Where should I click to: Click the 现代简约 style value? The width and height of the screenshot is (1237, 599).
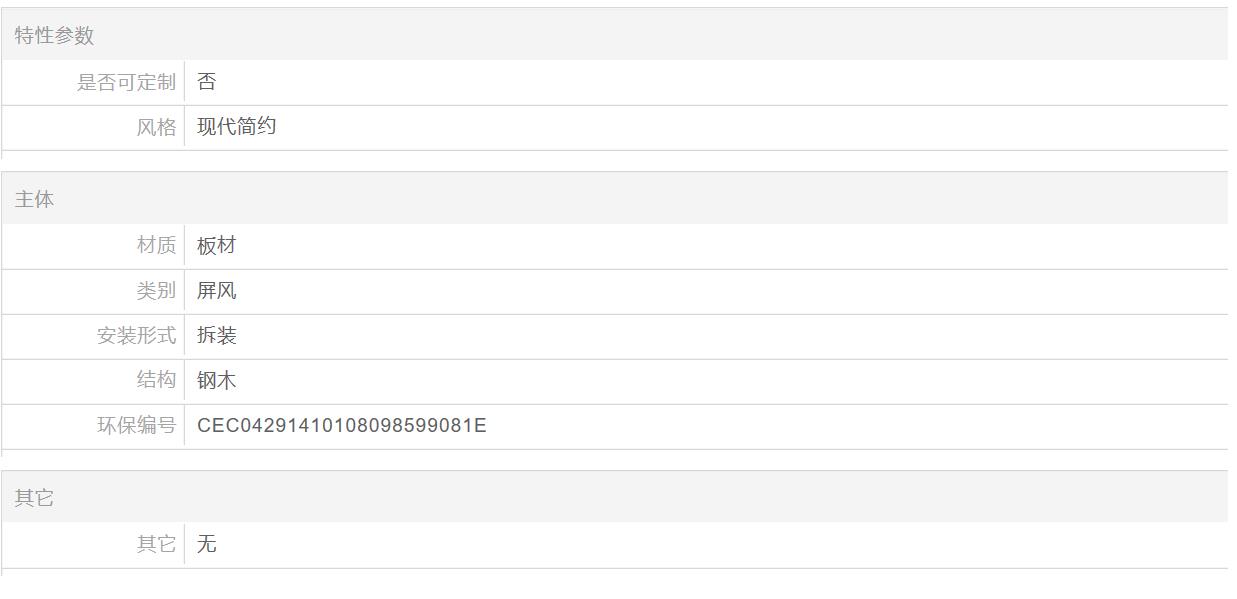(236, 127)
